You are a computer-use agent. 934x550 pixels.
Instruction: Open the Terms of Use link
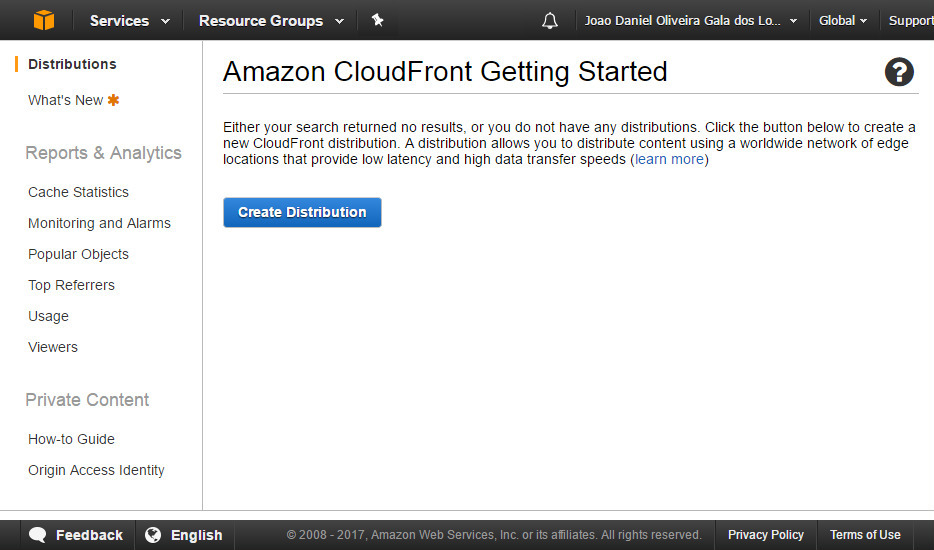(865, 535)
